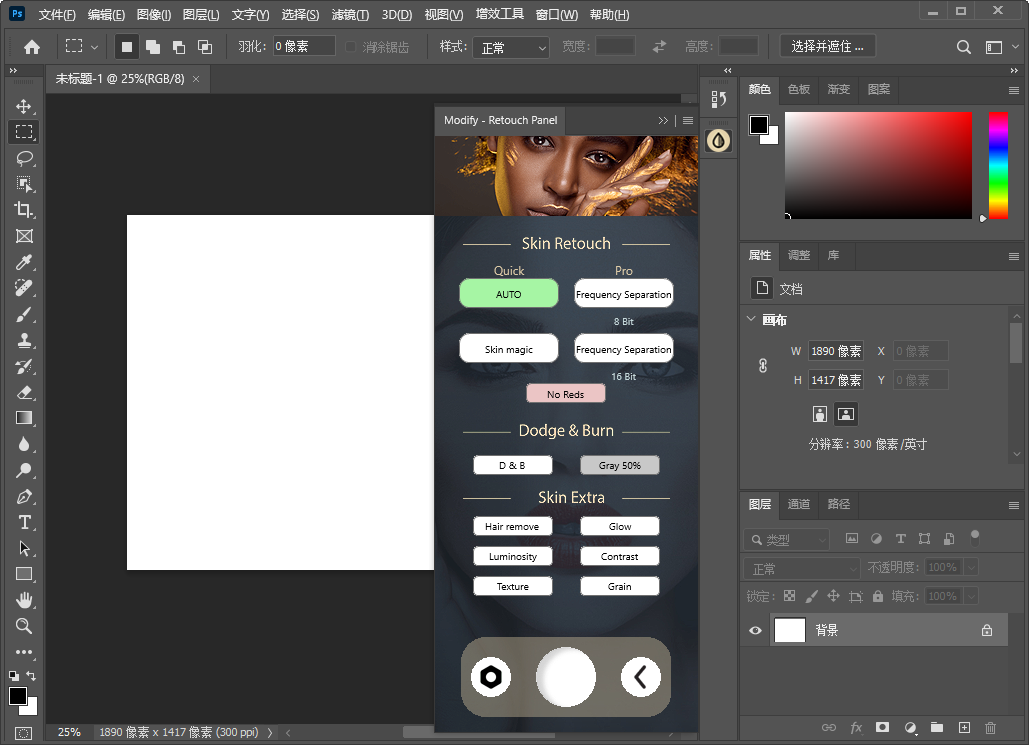Open the marquee tool preset dropdown arrow

(x=94, y=47)
